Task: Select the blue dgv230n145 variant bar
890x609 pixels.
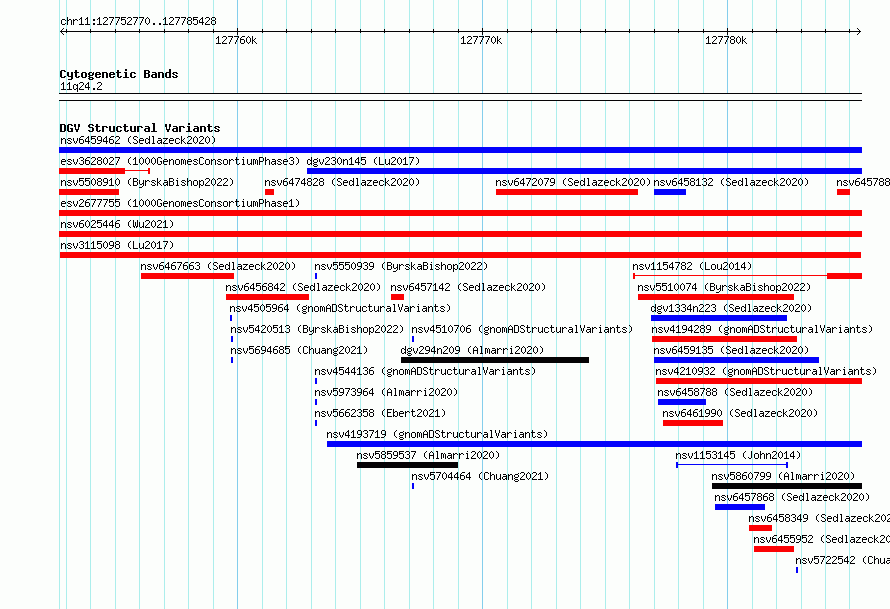Action: [584, 171]
